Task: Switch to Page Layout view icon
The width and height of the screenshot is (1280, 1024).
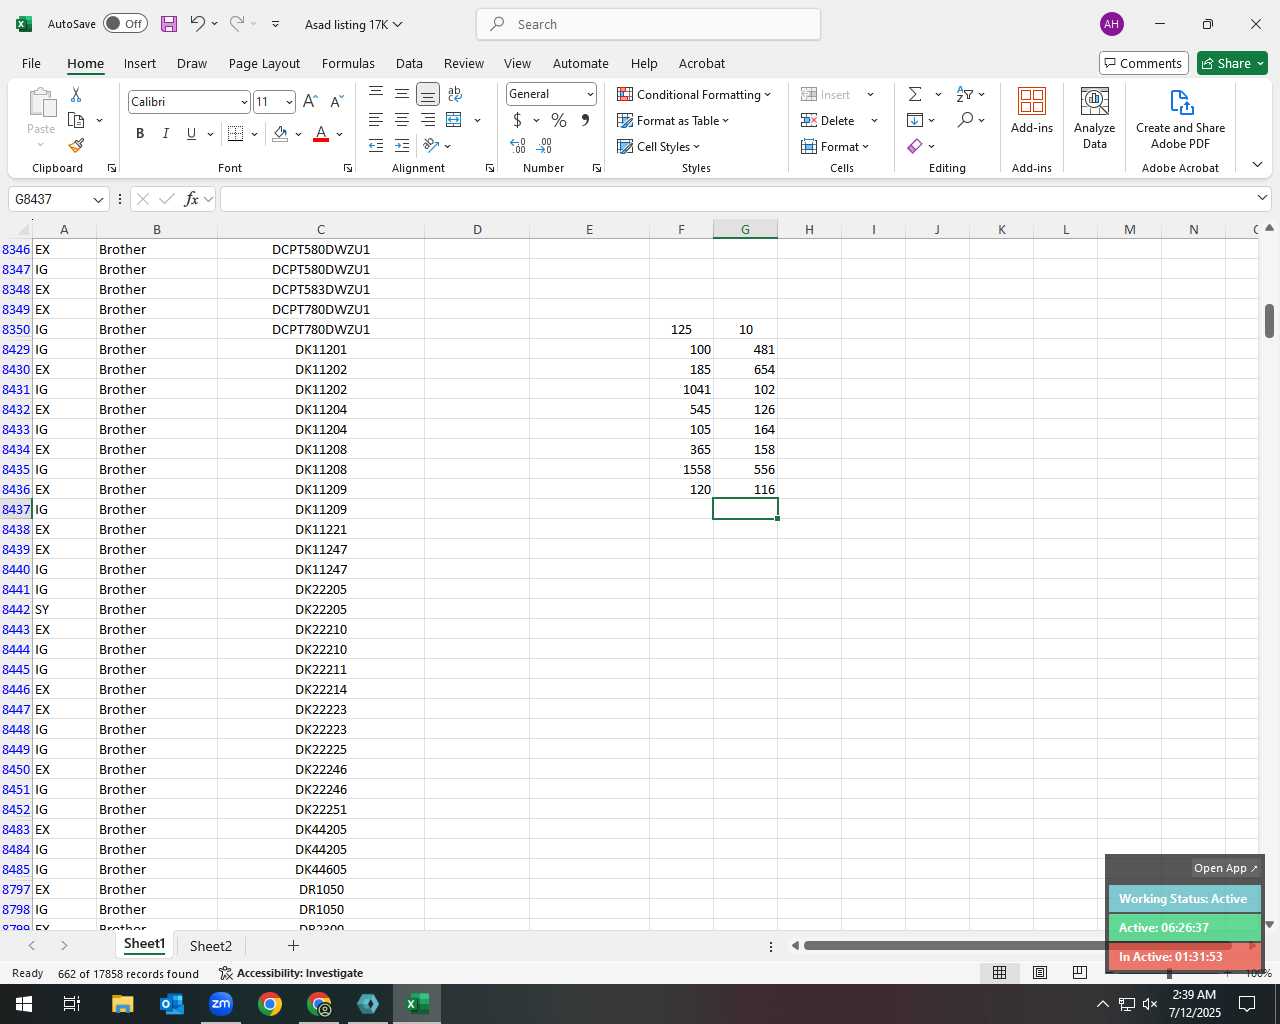Action: 1040,973
